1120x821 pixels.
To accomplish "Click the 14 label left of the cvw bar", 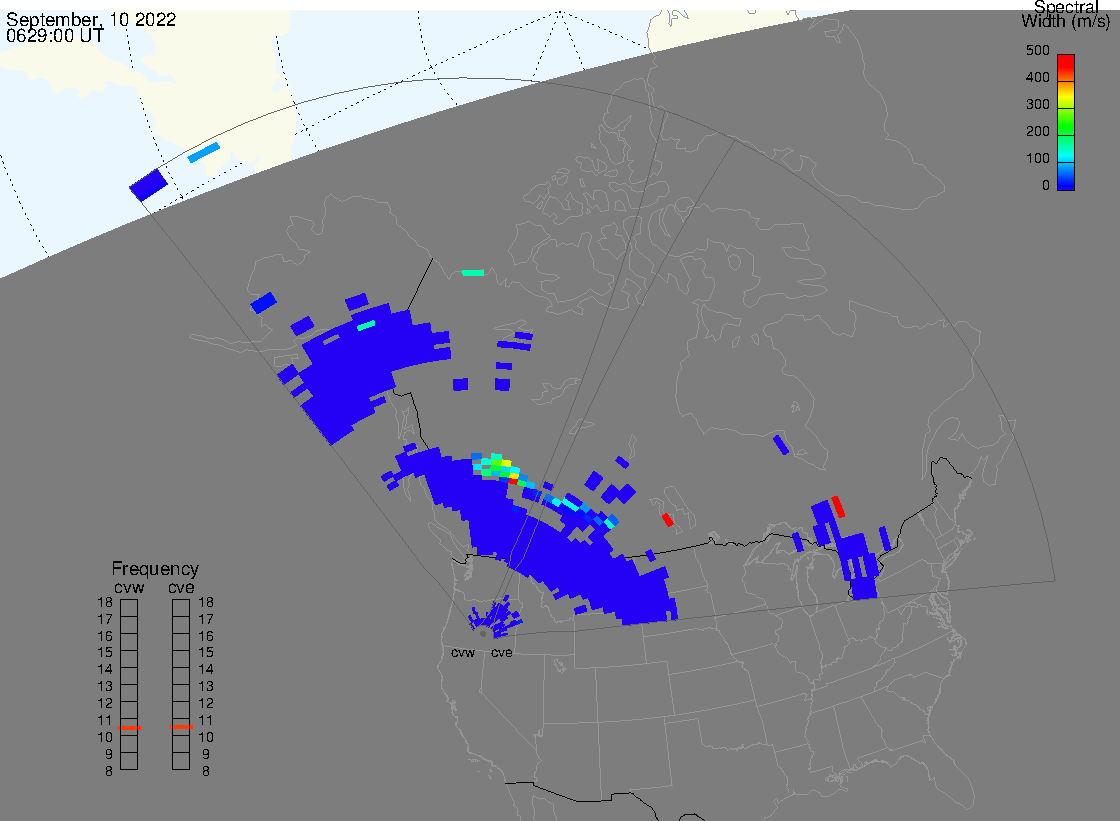I will click(x=105, y=670).
